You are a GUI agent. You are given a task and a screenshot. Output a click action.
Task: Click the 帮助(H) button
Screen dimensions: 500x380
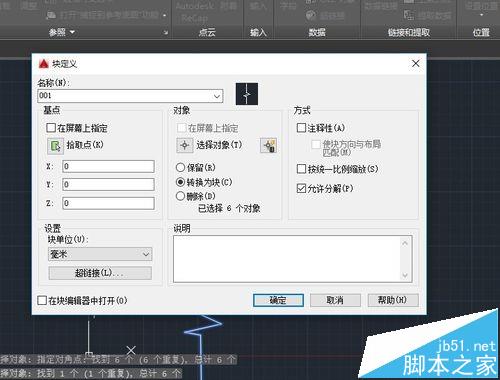(x=393, y=300)
